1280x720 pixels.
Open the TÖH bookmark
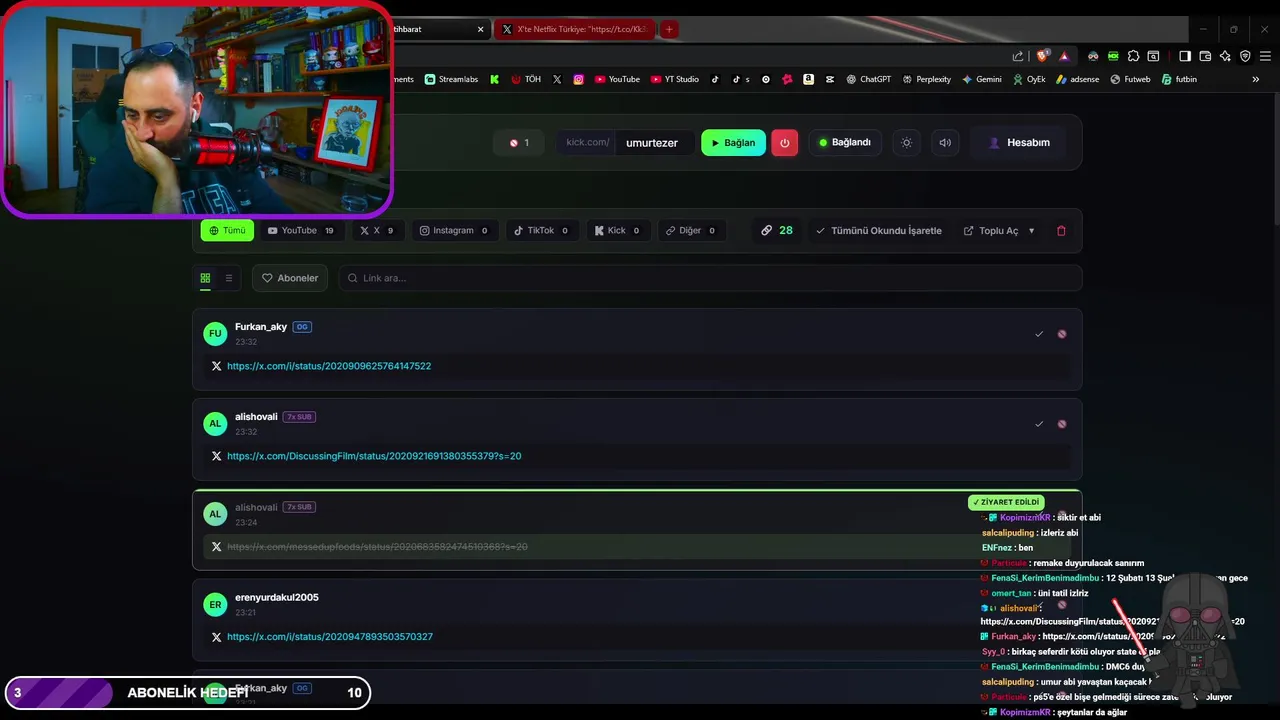(x=526, y=79)
